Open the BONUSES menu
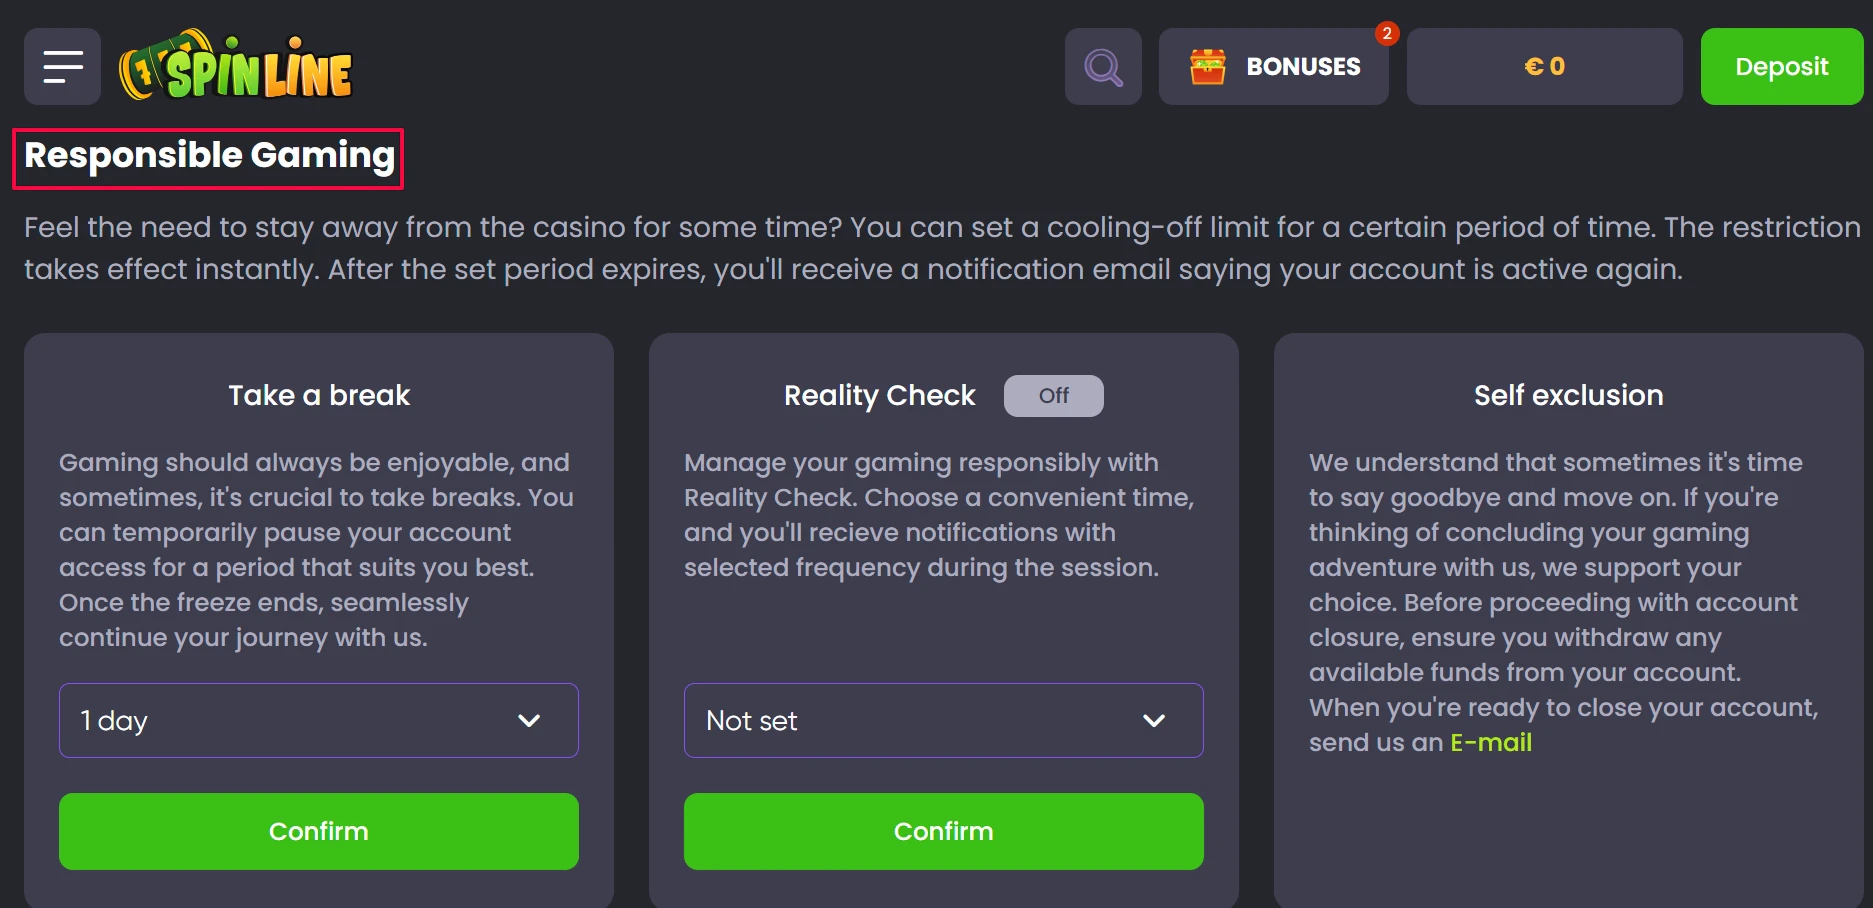This screenshot has height=908, width=1873. (x=1274, y=67)
